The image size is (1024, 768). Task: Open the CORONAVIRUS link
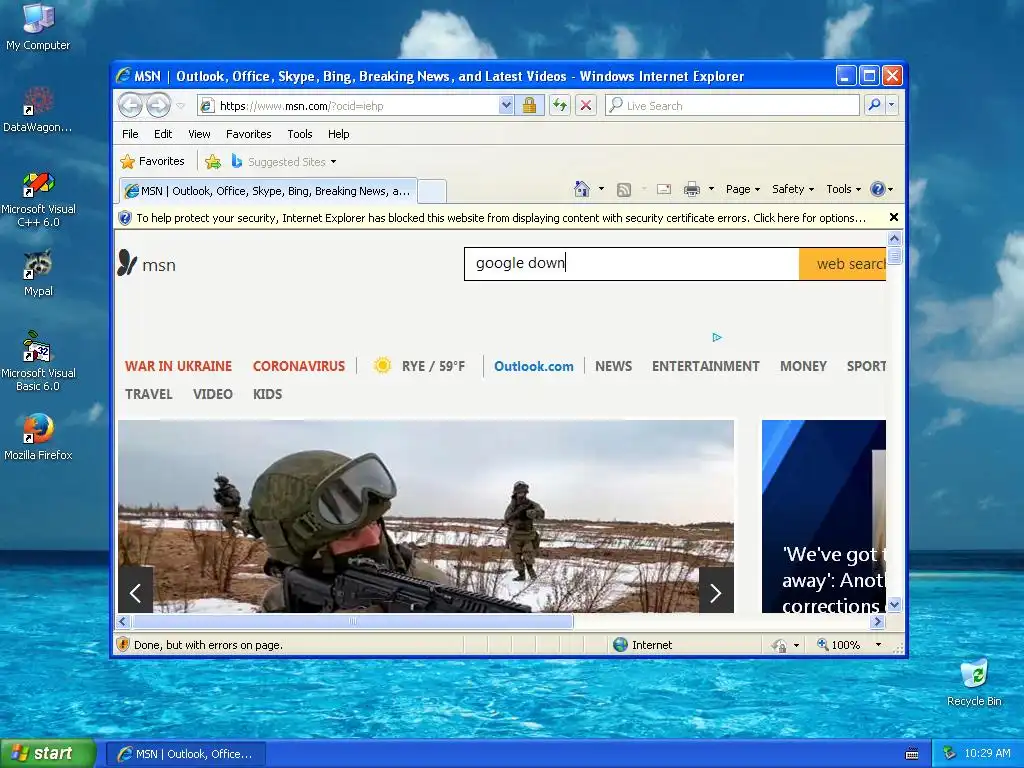pyautogui.click(x=298, y=366)
